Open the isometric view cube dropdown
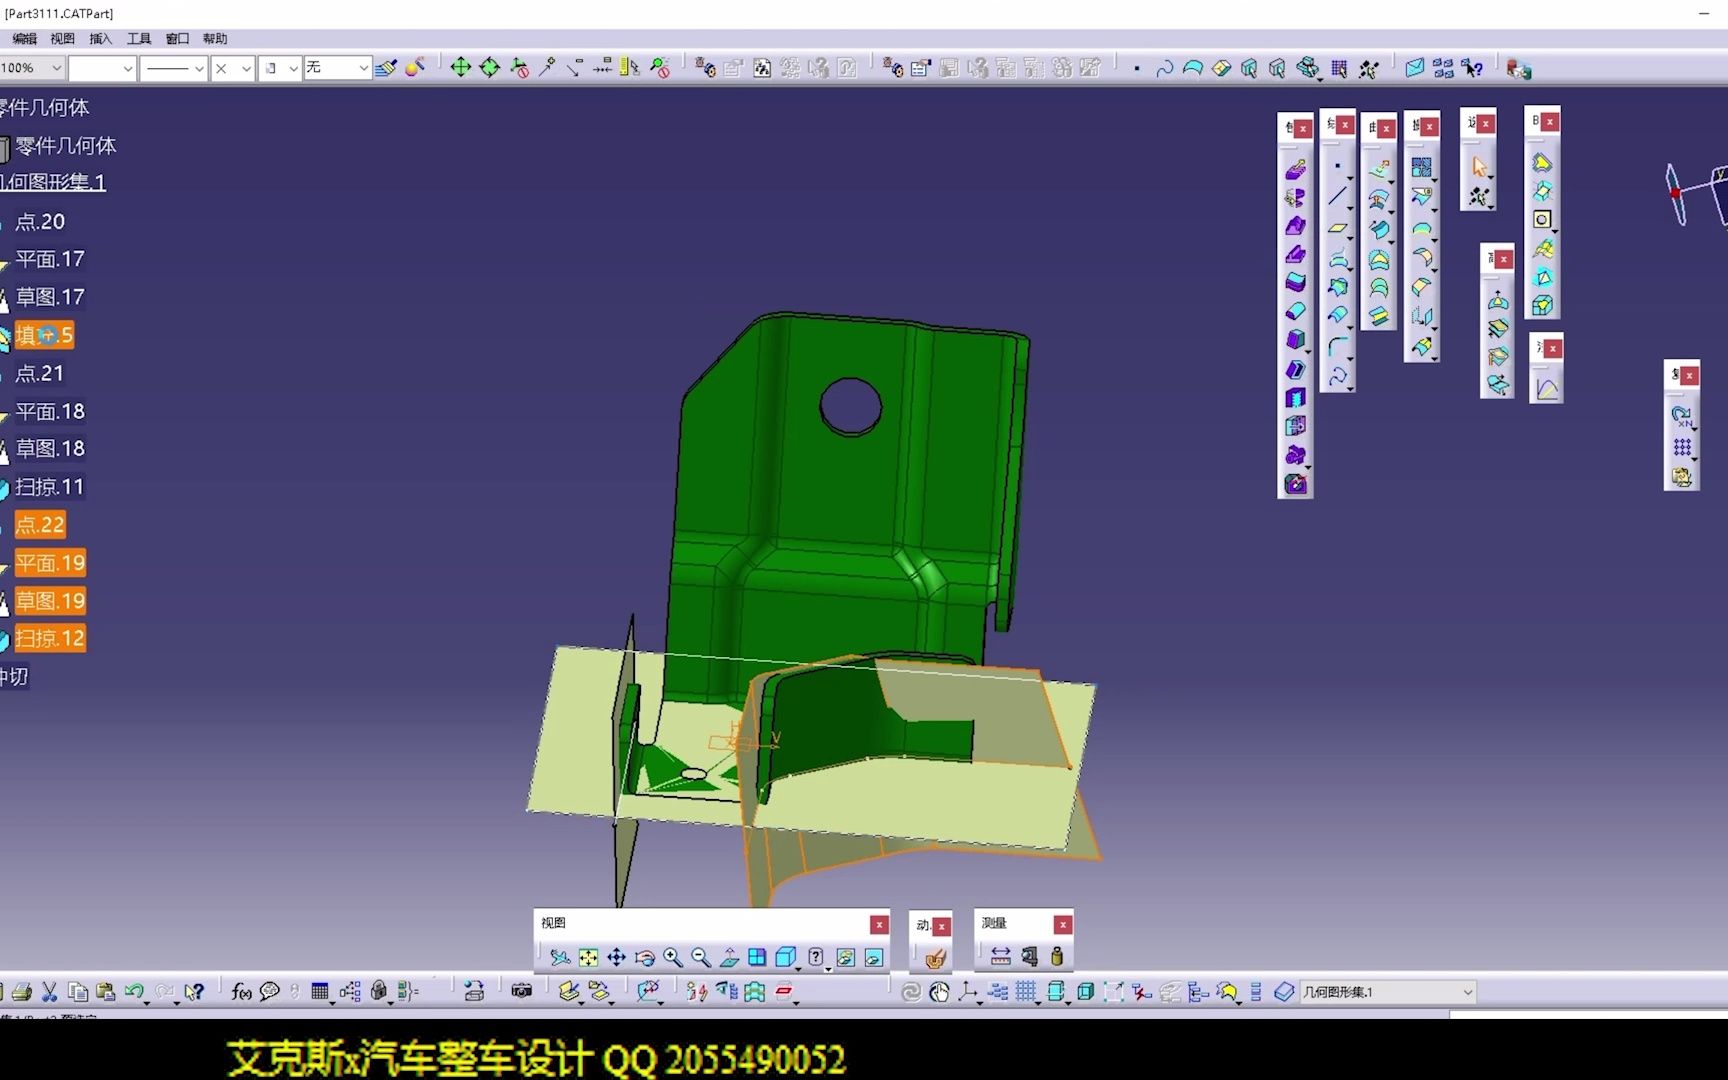Screen dimensions: 1728x1080 point(787,958)
